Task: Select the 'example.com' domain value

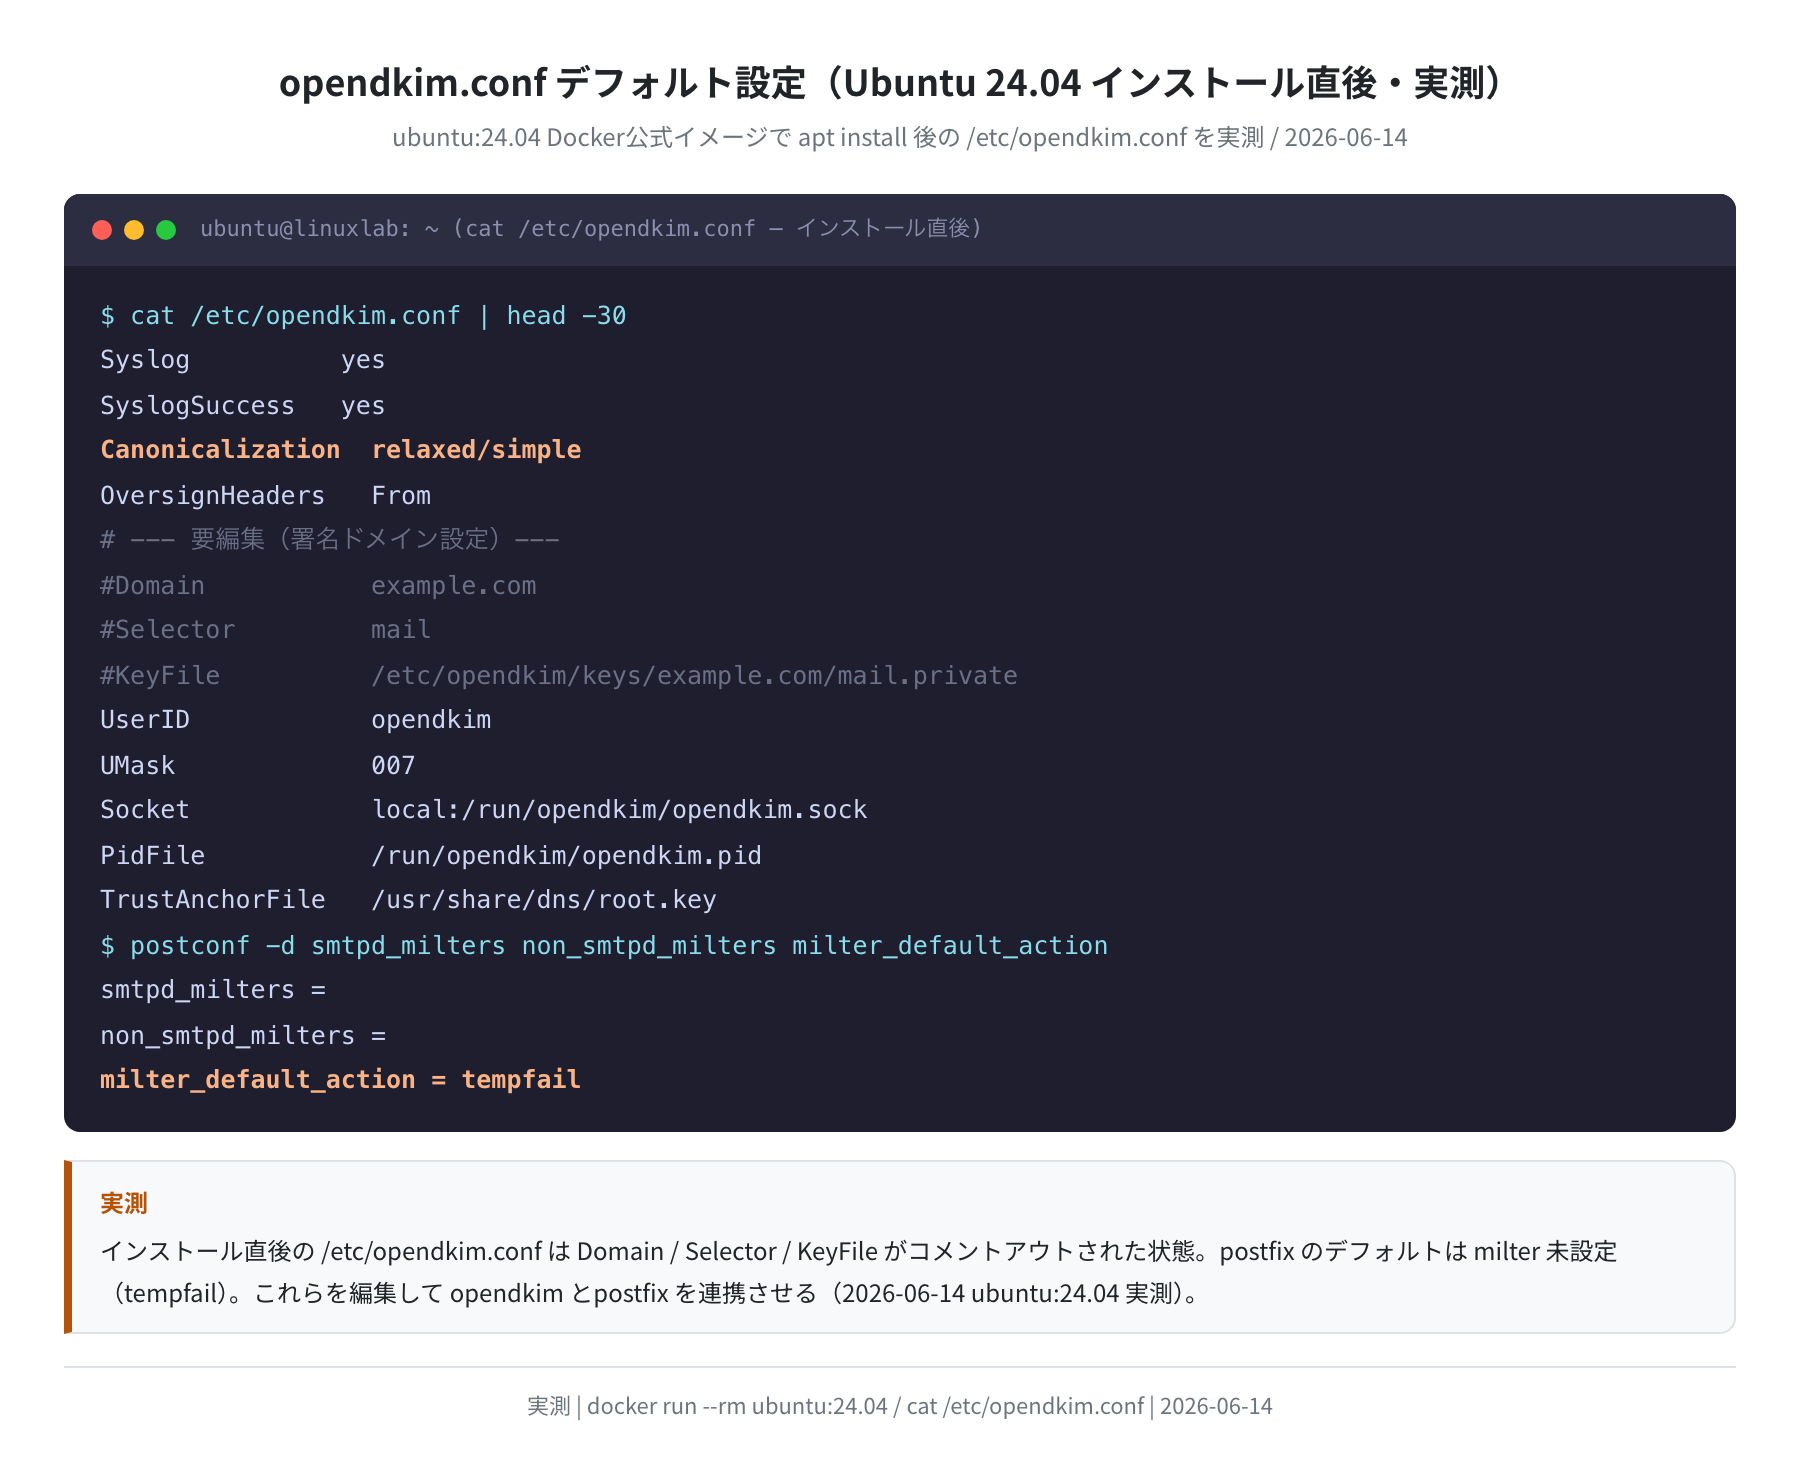Action: pyautogui.click(x=453, y=586)
